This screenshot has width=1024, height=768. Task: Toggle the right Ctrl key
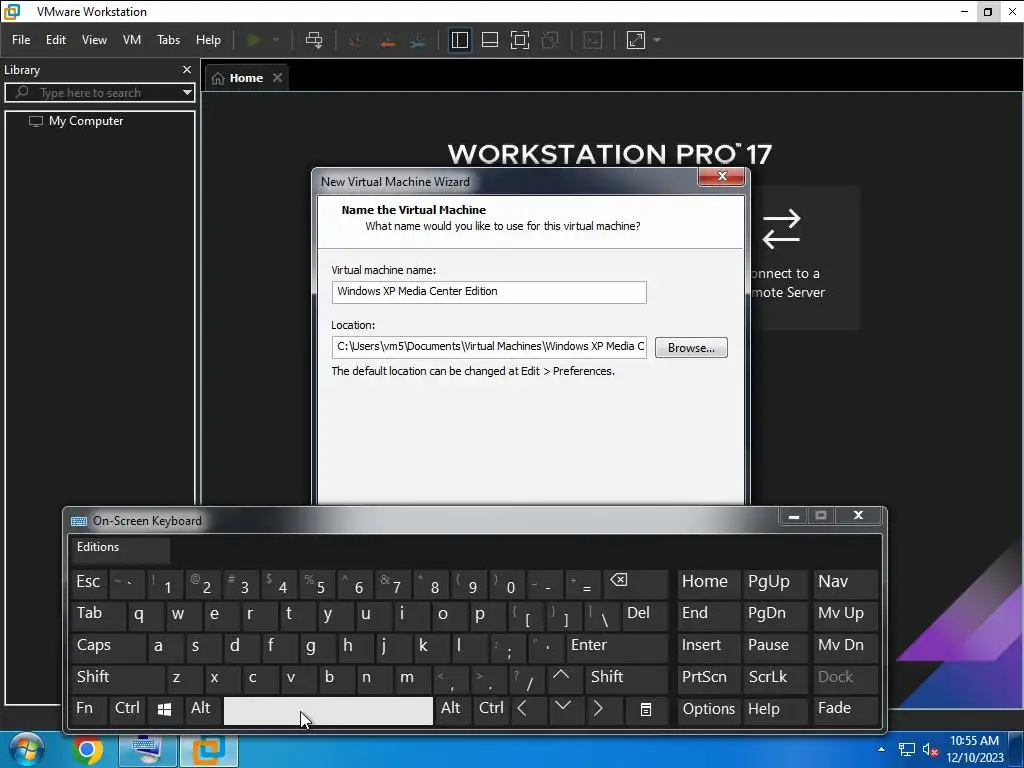pyautogui.click(x=491, y=709)
